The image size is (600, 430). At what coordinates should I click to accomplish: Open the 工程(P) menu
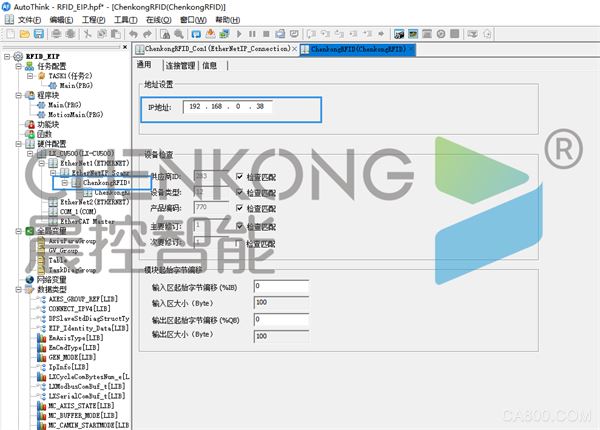[94, 20]
